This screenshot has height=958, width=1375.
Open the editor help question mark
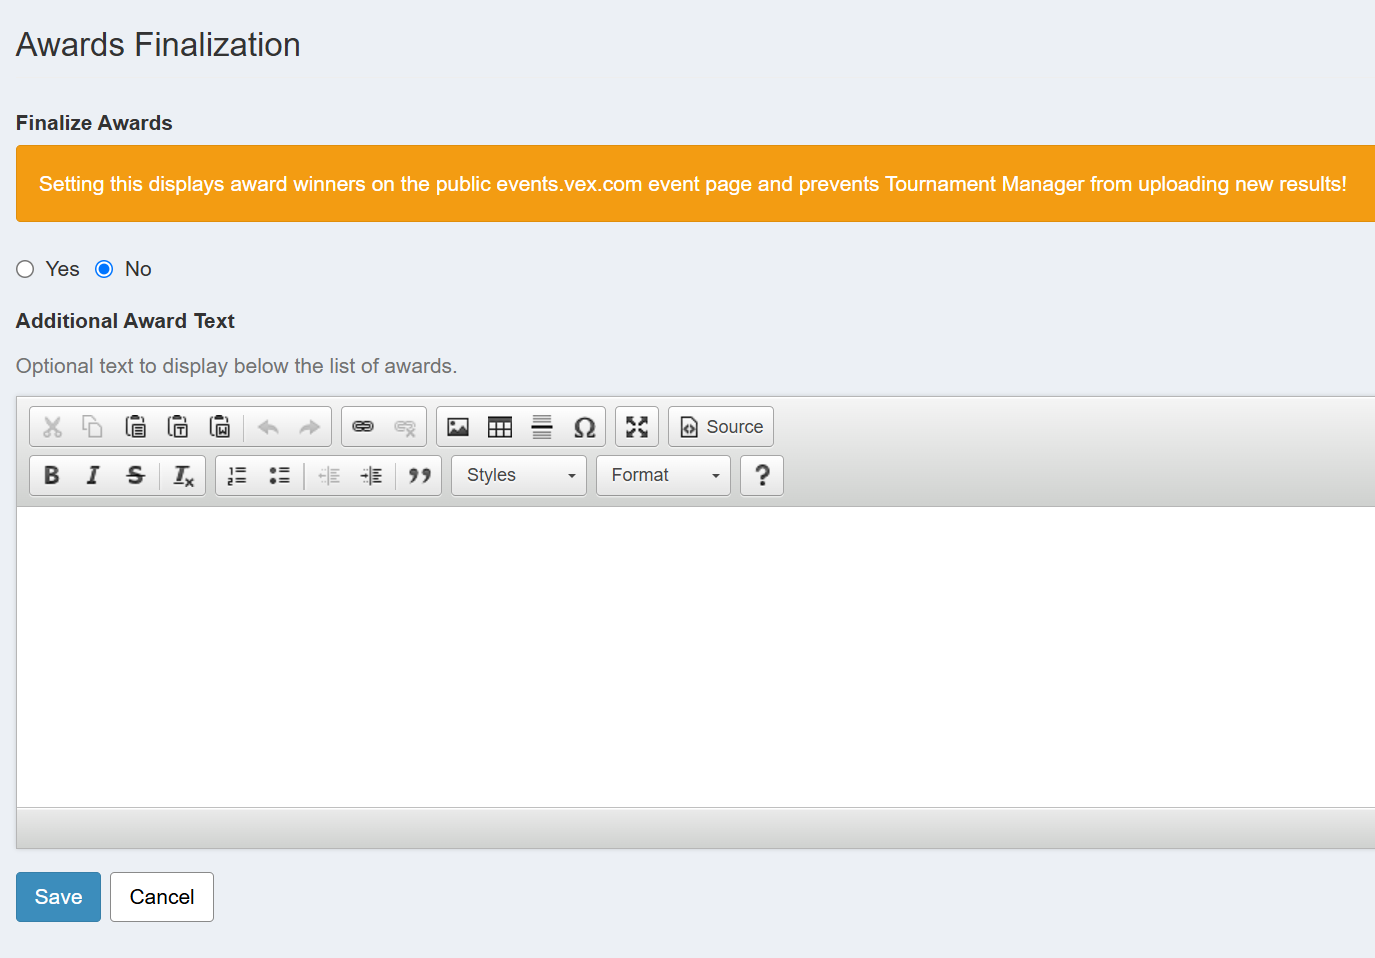tap(762, 475)
